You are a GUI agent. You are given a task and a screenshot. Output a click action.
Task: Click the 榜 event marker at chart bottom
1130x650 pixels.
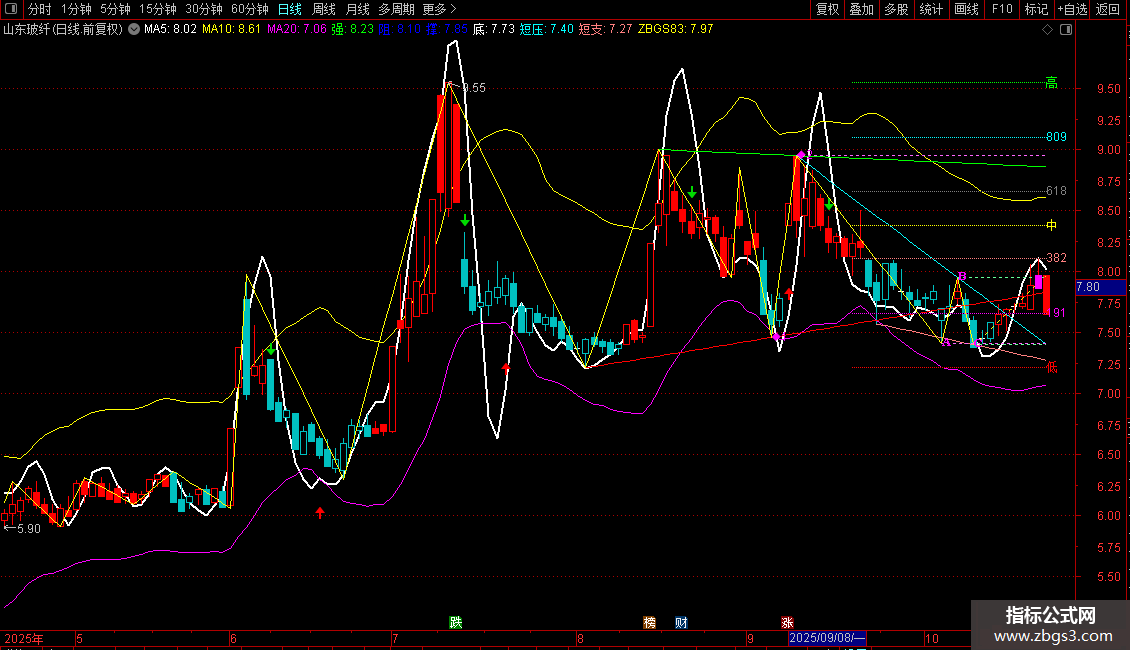click(x=650, y=622)
